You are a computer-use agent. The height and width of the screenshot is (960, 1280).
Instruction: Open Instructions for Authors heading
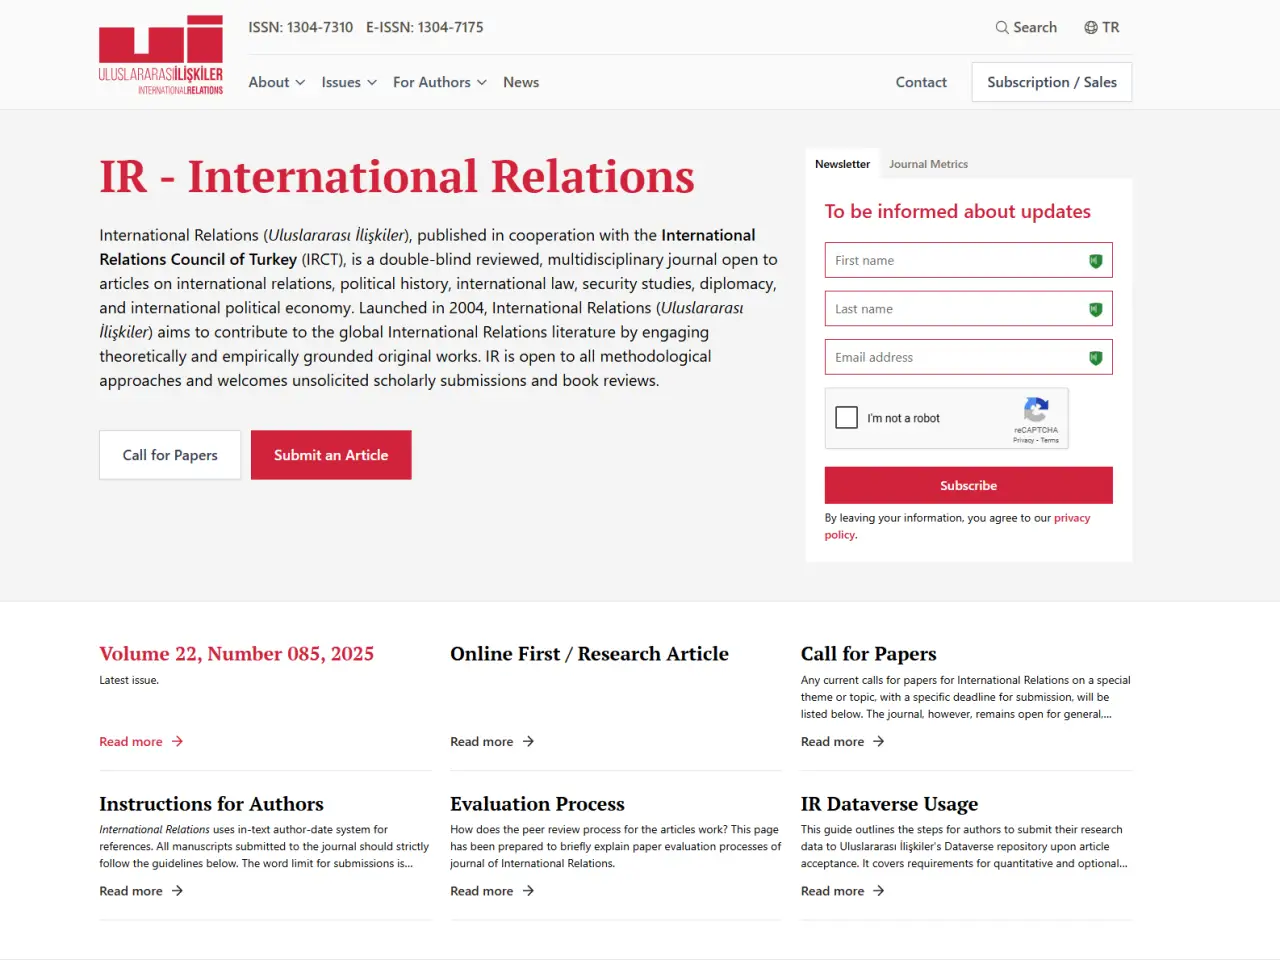coord(211,804)
